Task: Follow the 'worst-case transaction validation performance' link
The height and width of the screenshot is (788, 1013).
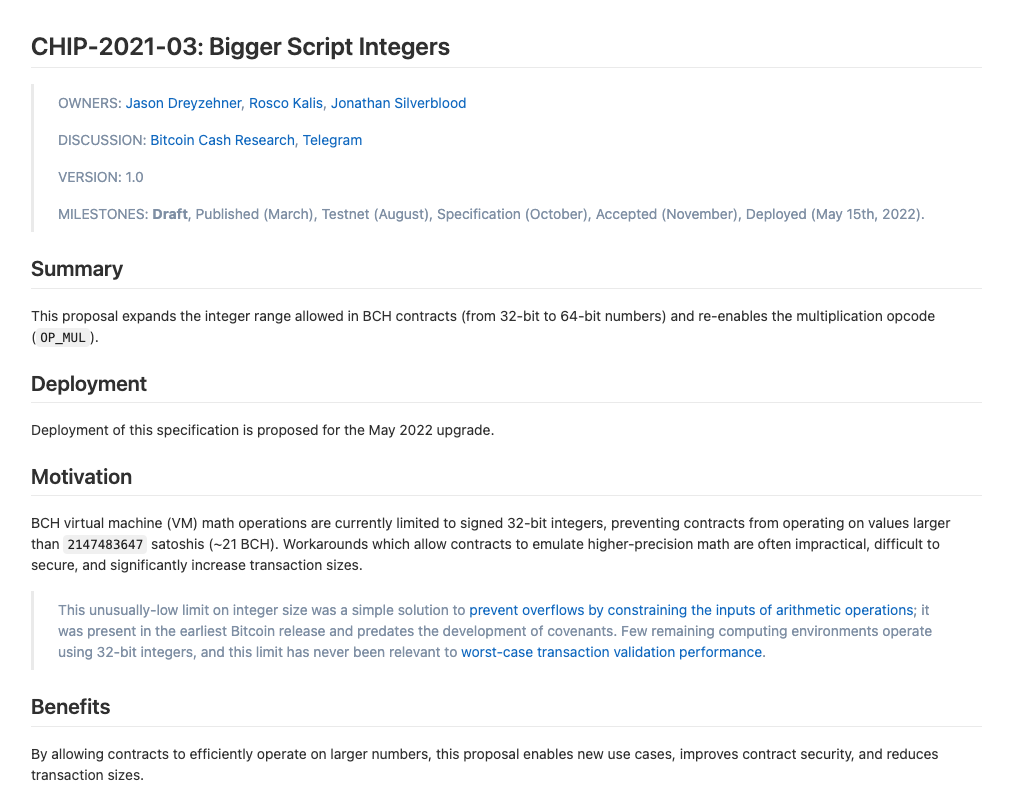Action: point(611,652)
